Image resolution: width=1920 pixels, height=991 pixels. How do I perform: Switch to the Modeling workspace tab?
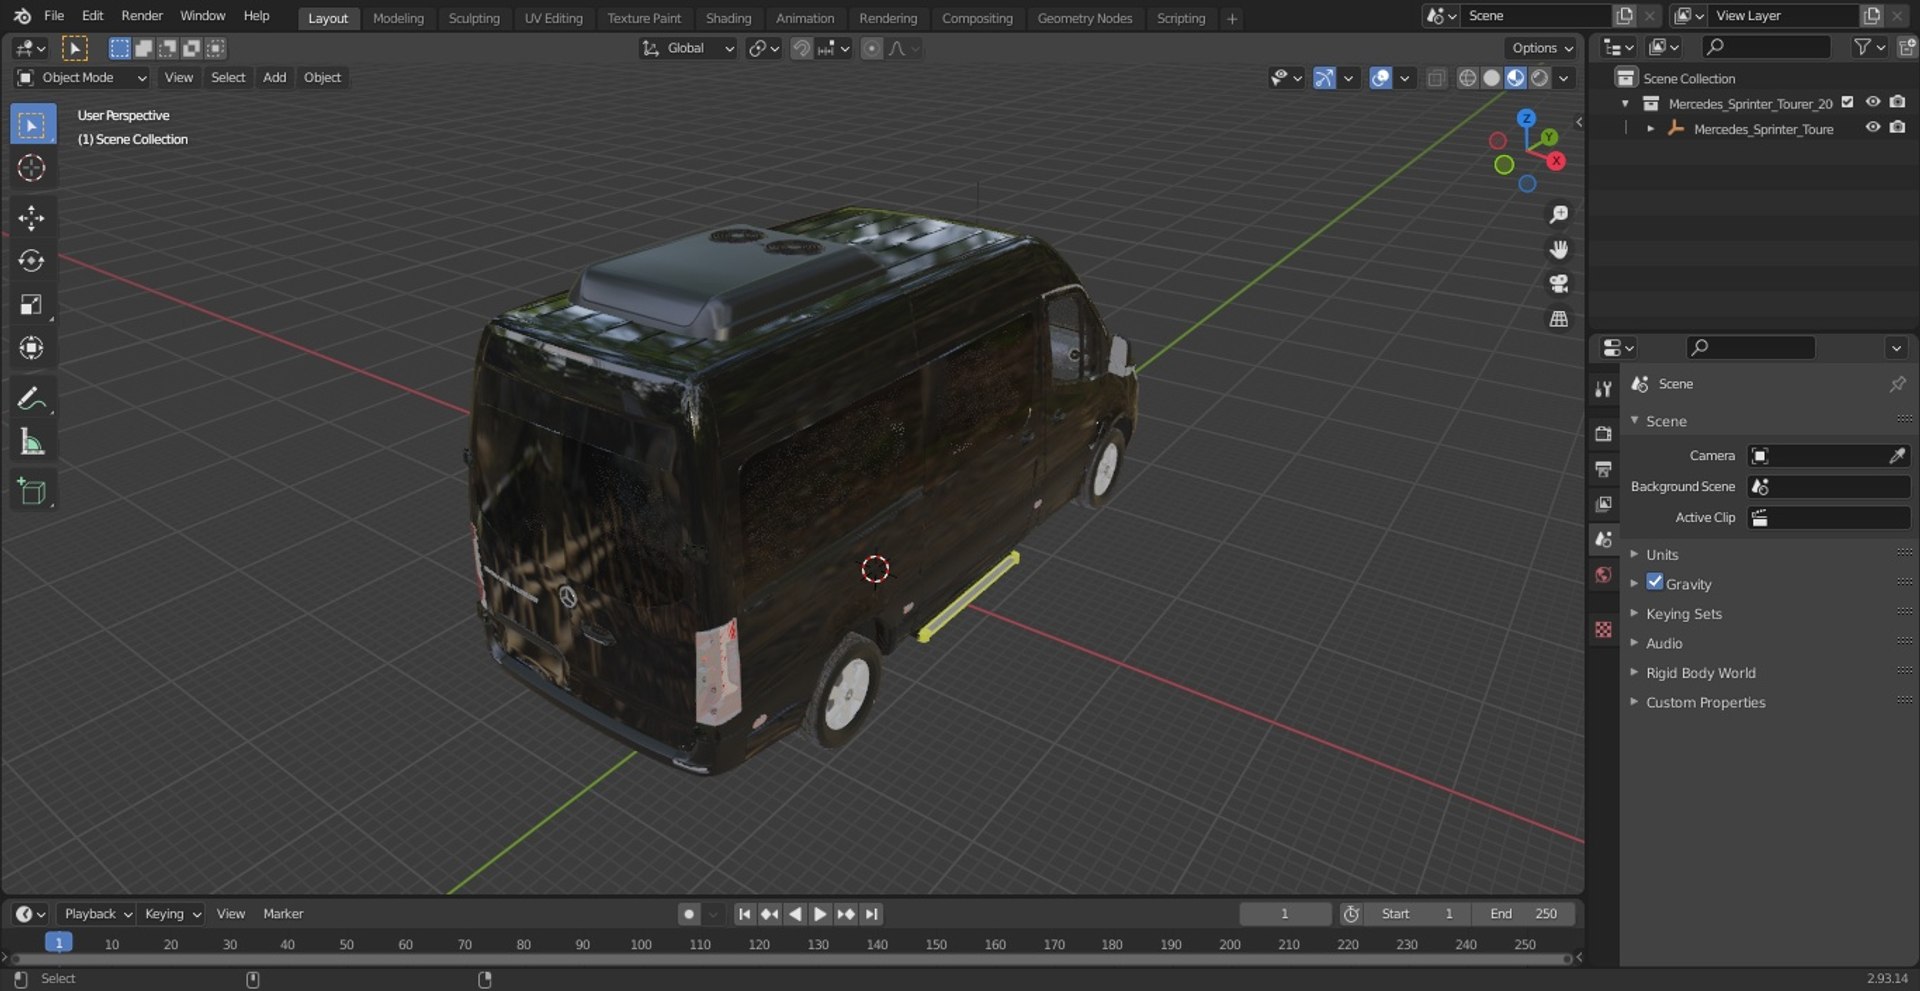[x=398, y=18]
